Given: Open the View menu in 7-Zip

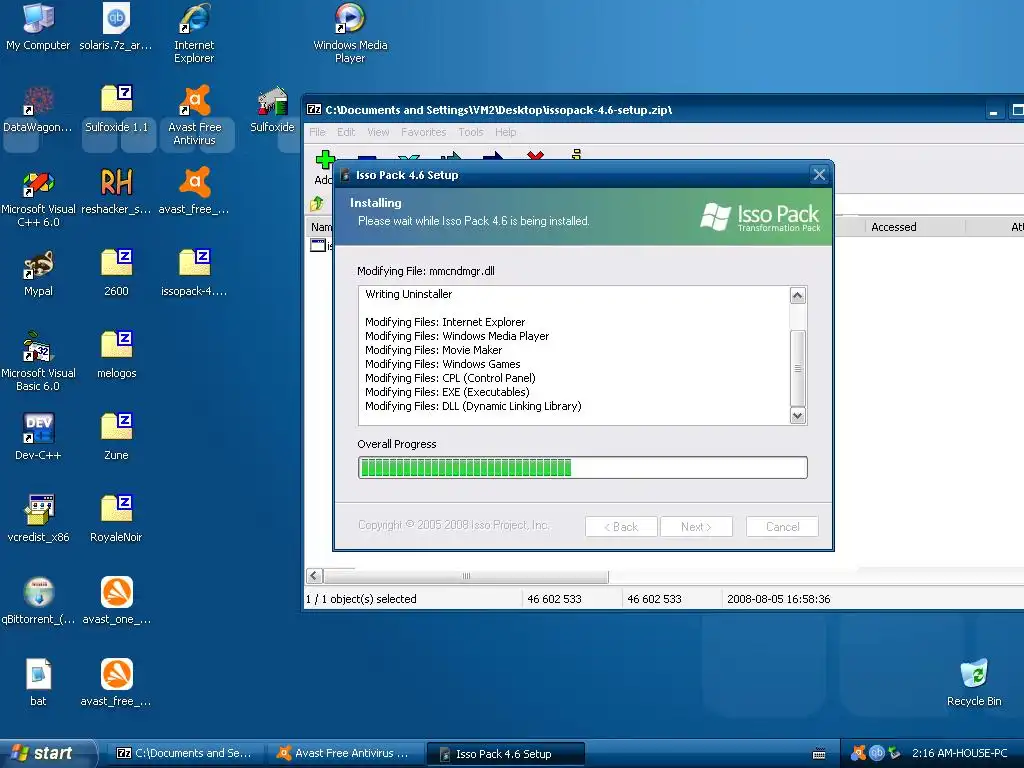Looking at the screenshot, I should 378,132.
